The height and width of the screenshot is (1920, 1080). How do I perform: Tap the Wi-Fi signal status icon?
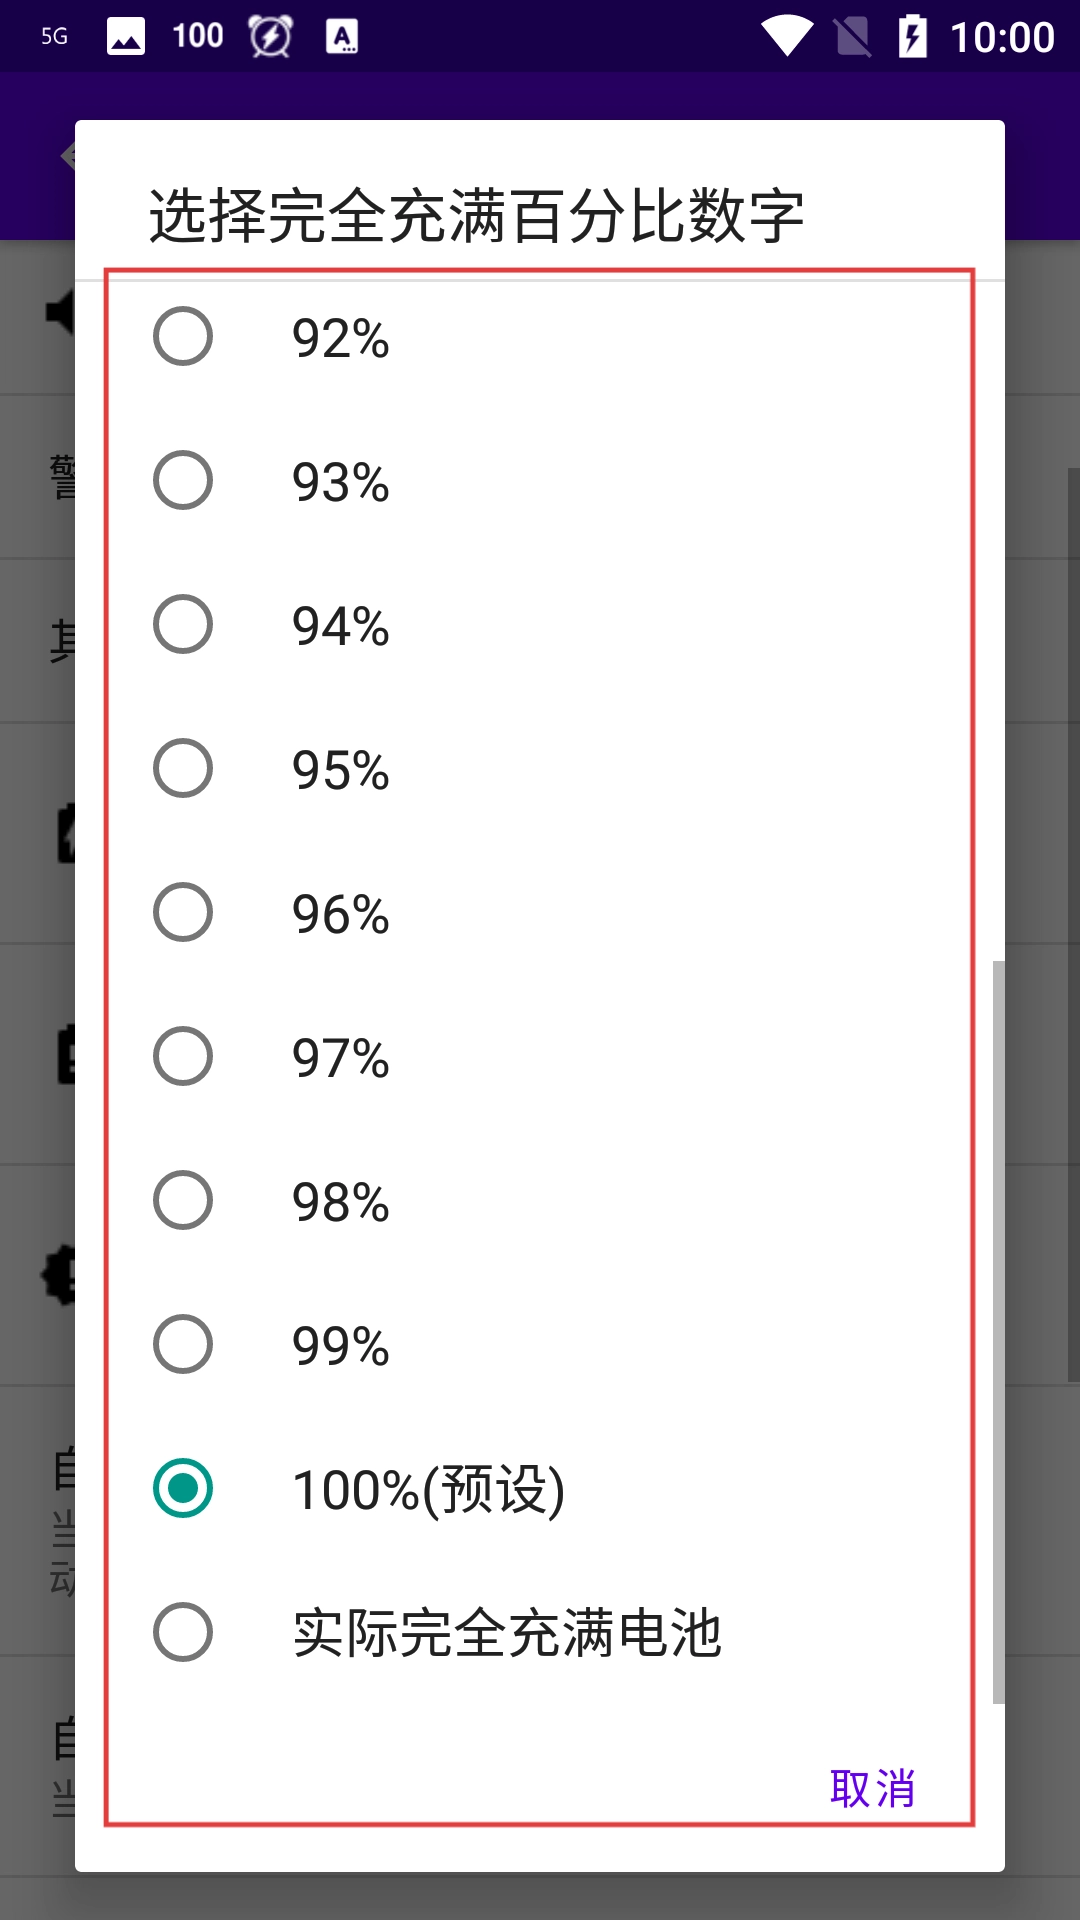tap(787, 37)
